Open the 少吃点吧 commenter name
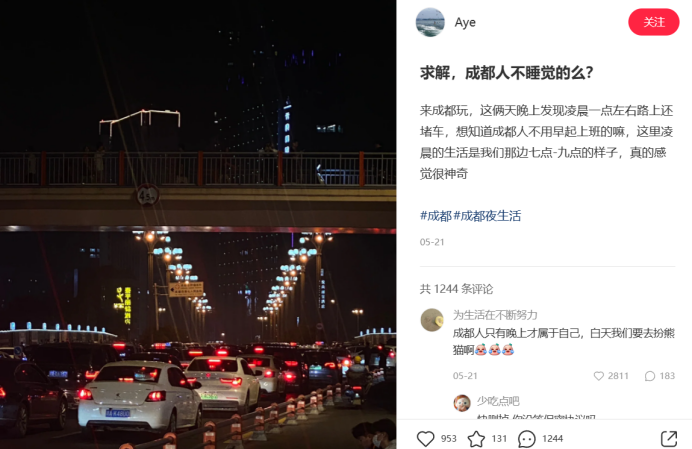This screenshot has height=449, width=692. (498, 401)
